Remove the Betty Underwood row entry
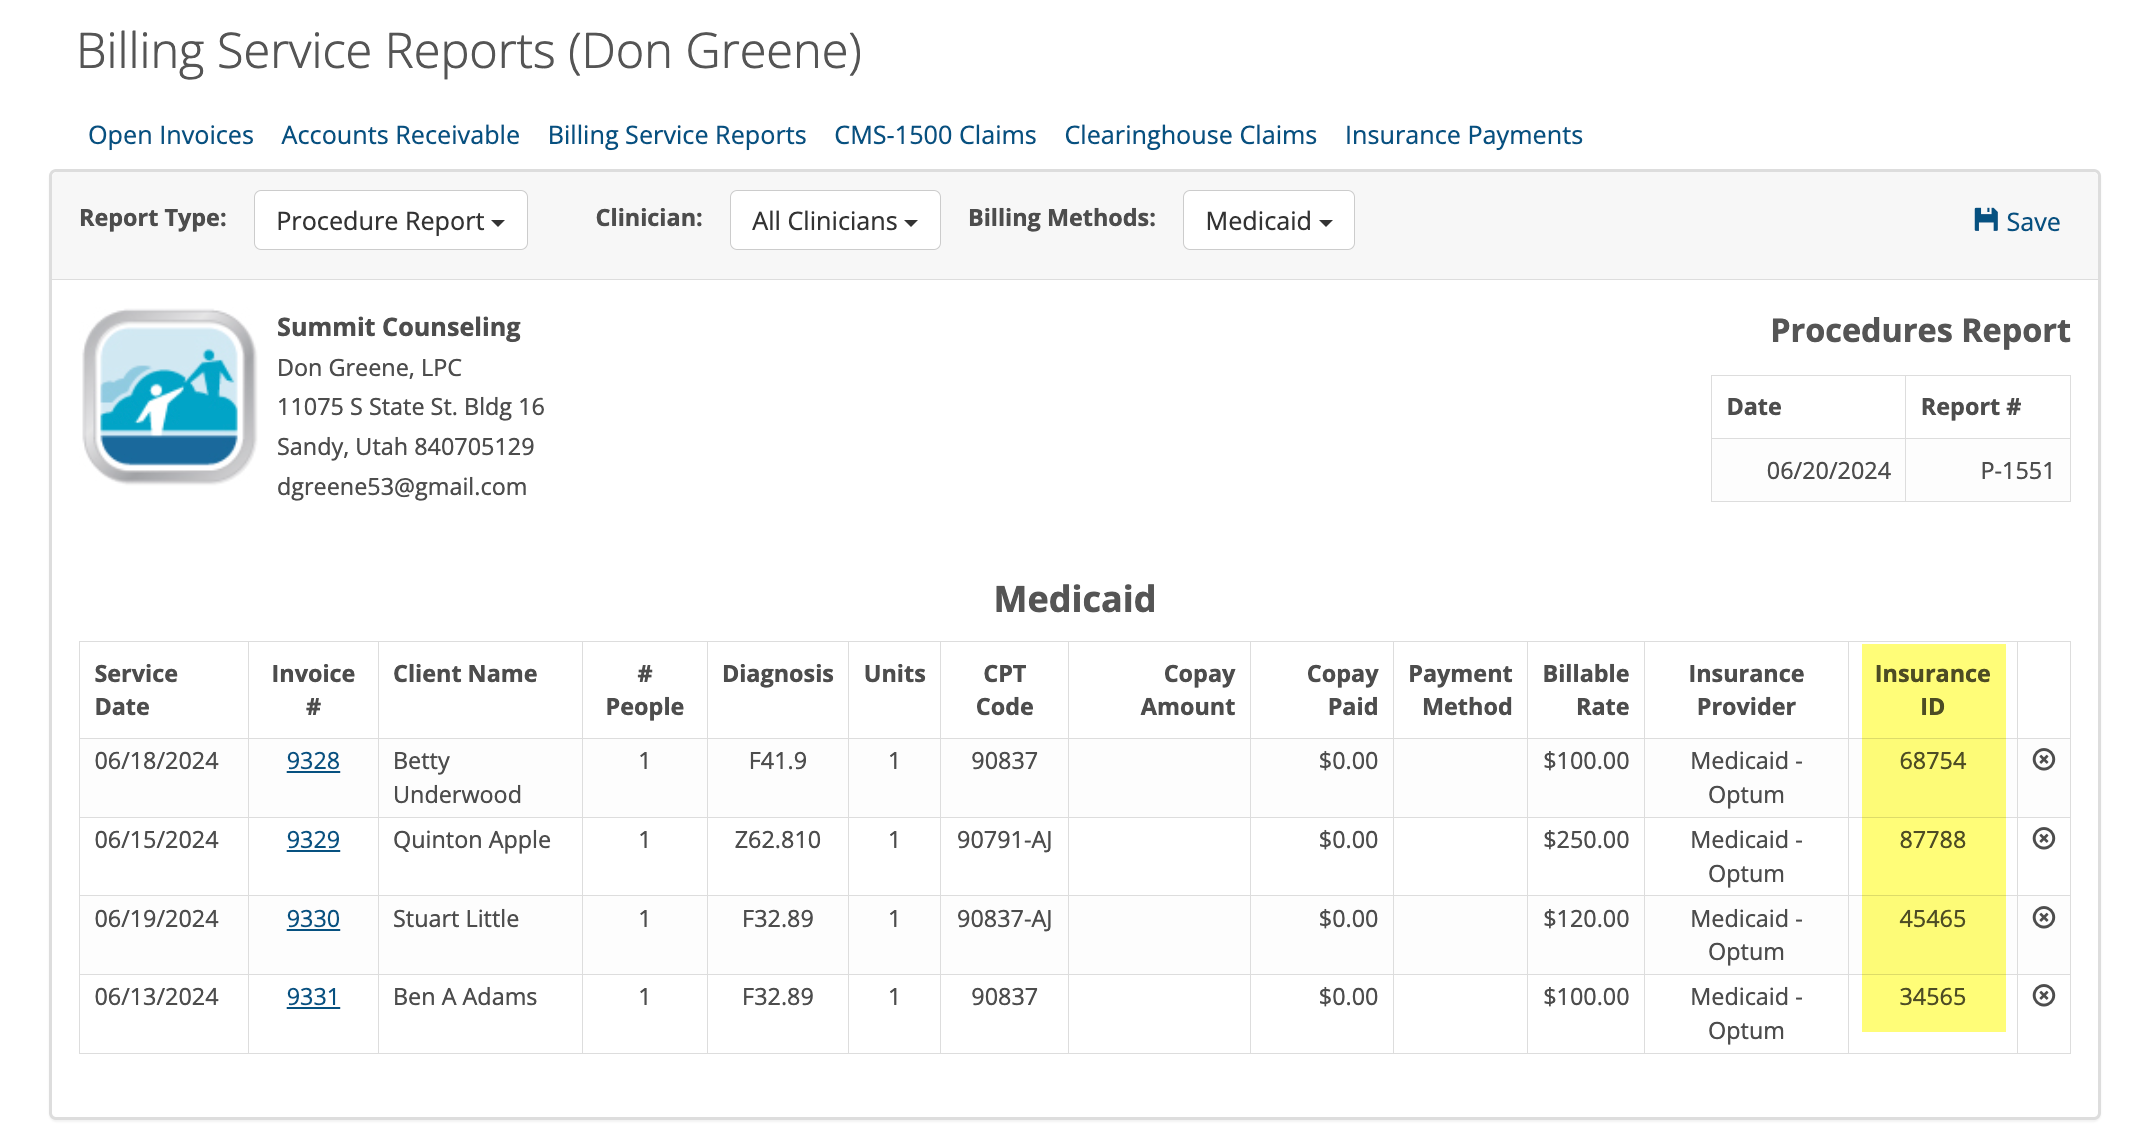2138x1140 pixels. click(x=2042, y=760)
